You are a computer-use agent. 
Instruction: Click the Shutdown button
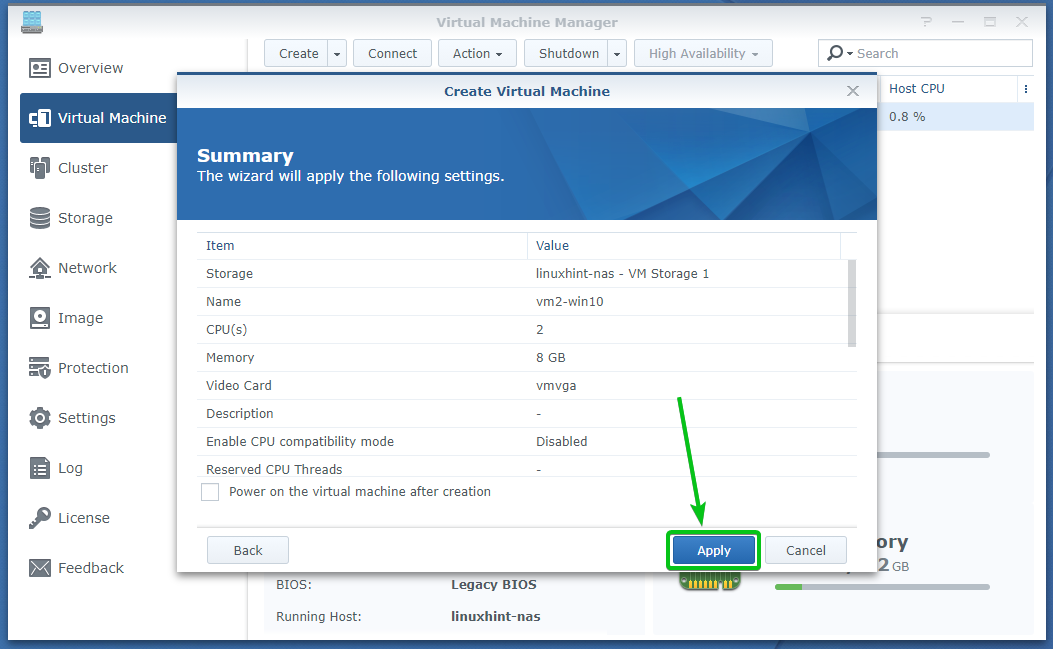point(567,54)
